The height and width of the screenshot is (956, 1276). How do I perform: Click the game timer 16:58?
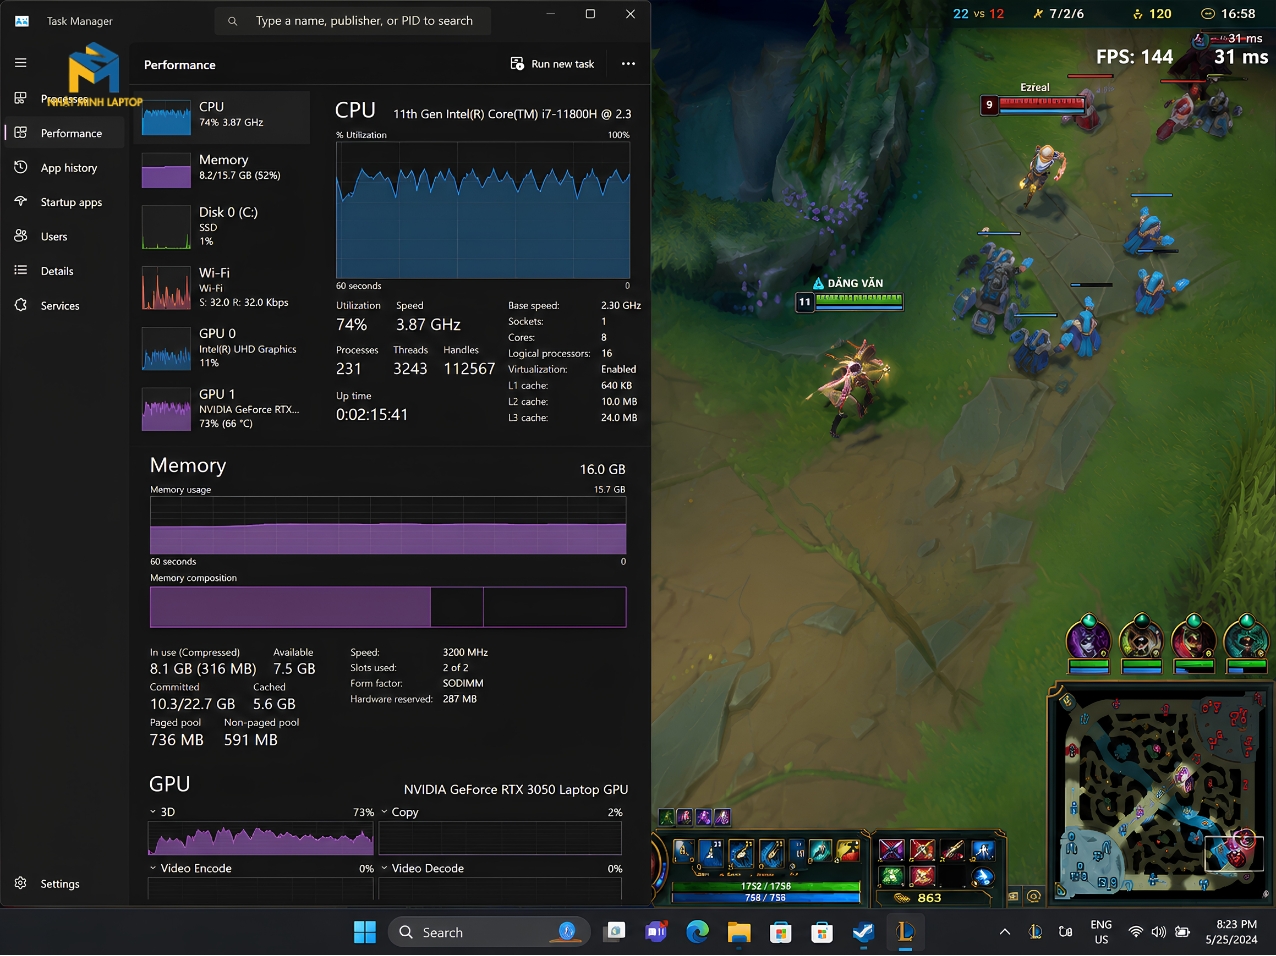coord(1237,14)
